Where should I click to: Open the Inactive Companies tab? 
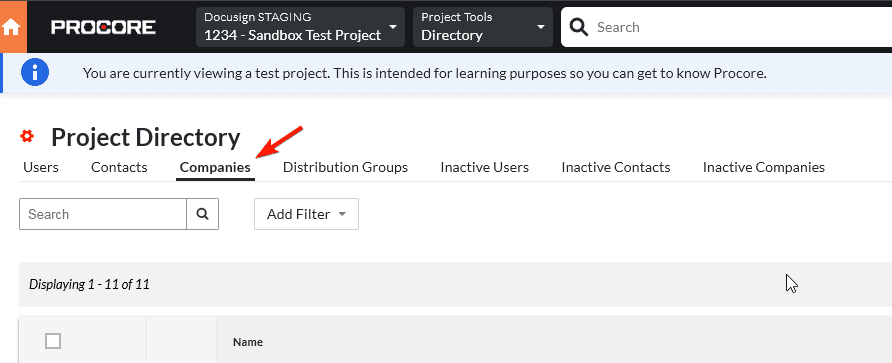coord(763,167)
